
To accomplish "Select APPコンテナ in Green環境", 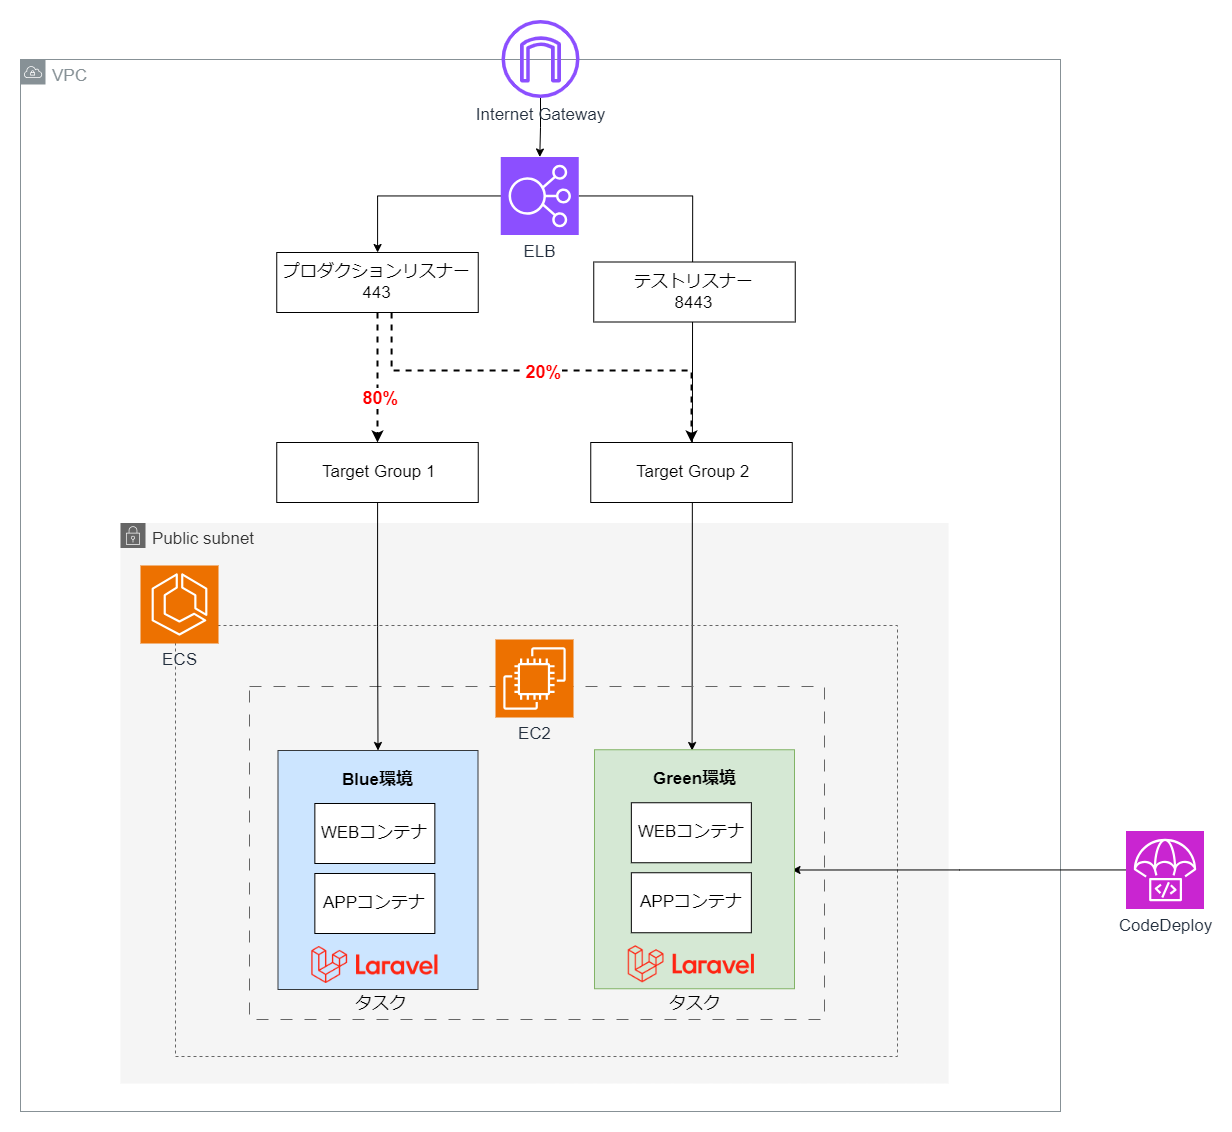I will (x=691, y=902).
